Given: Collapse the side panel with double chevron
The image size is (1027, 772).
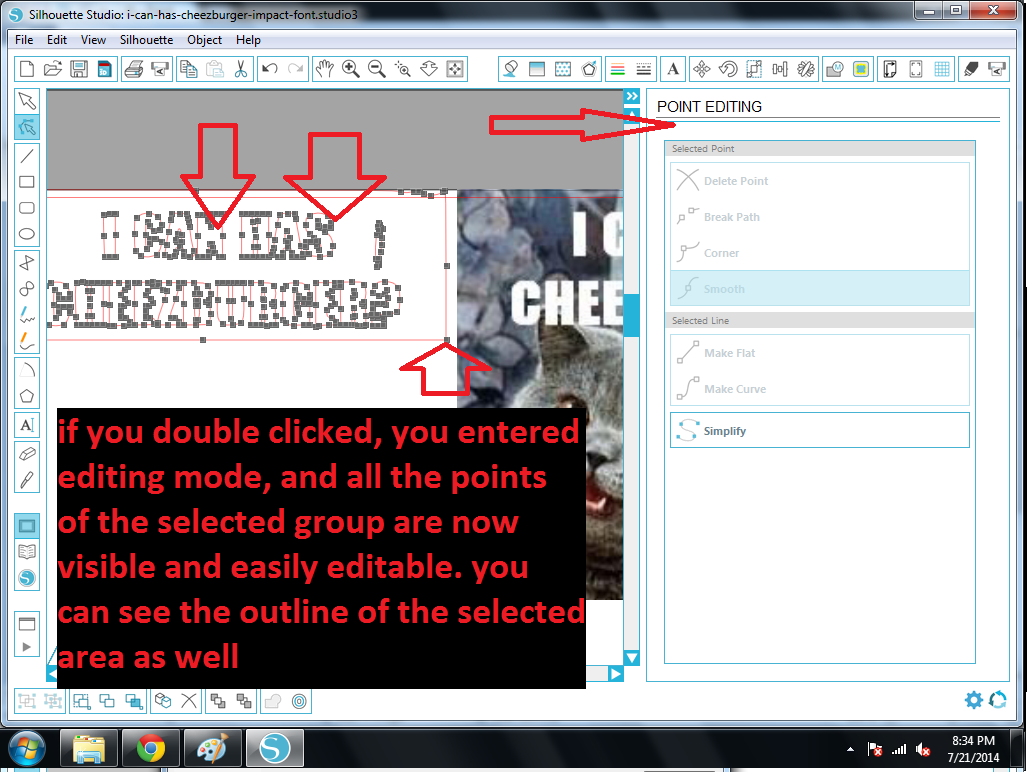Looking at the screenshot, I should click(631, 96).
